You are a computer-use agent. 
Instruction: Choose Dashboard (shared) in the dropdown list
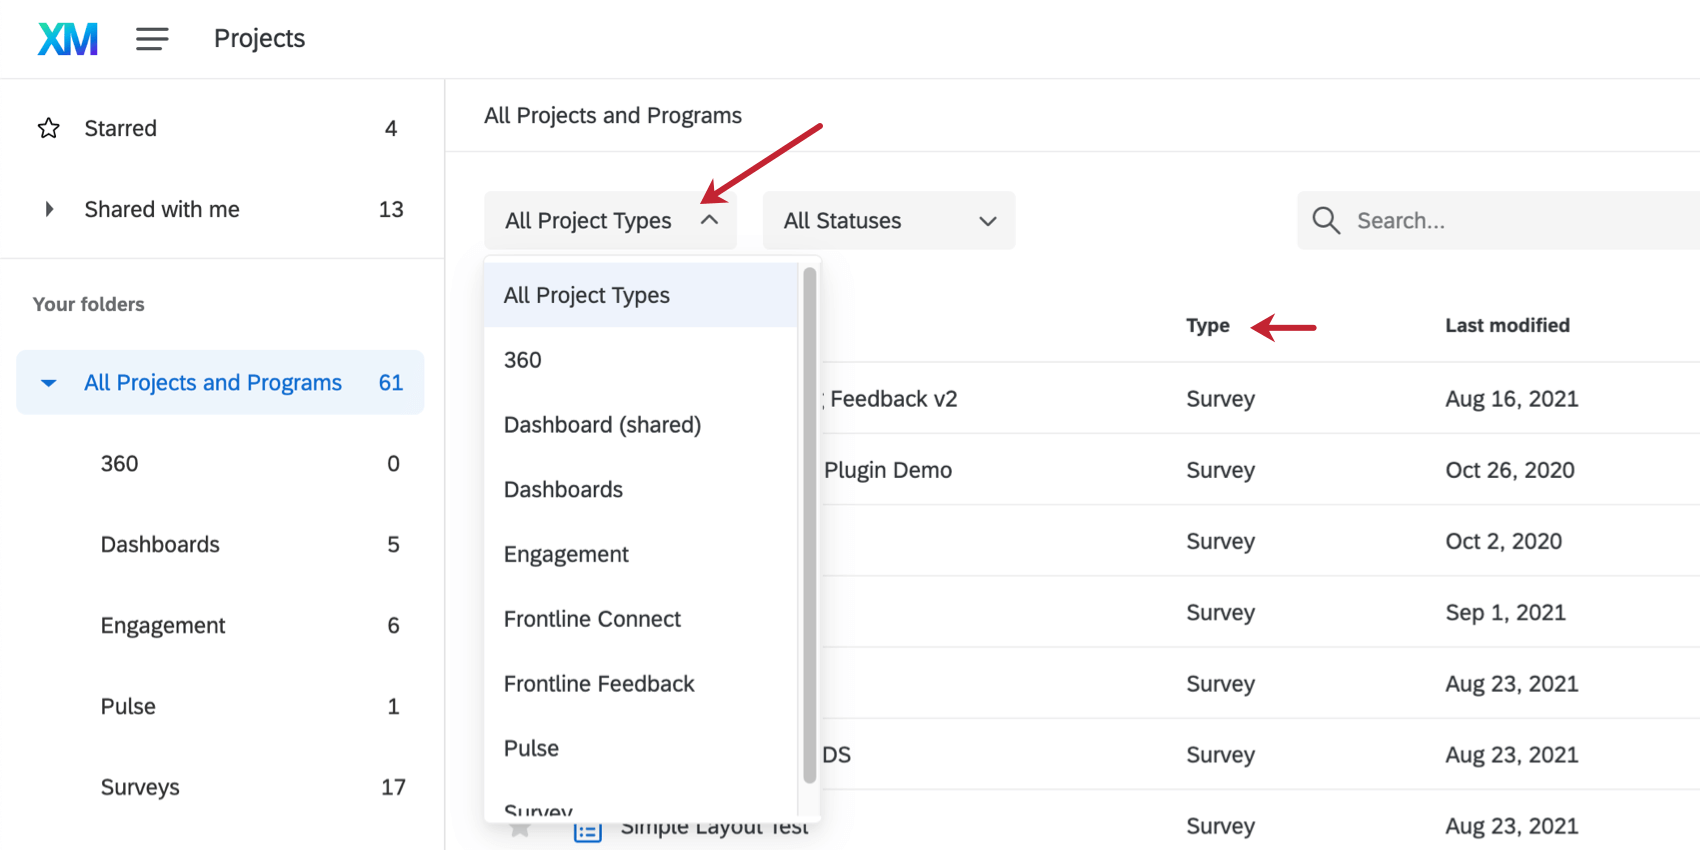[x=602, y=425]
